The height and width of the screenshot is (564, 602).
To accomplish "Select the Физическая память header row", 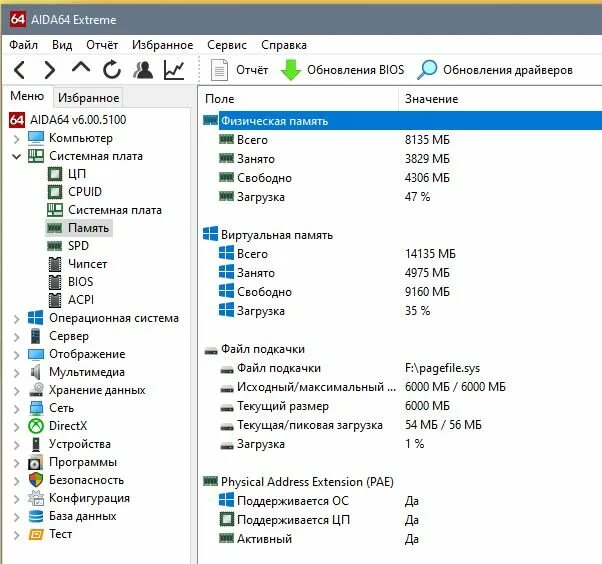I will 402,121.
